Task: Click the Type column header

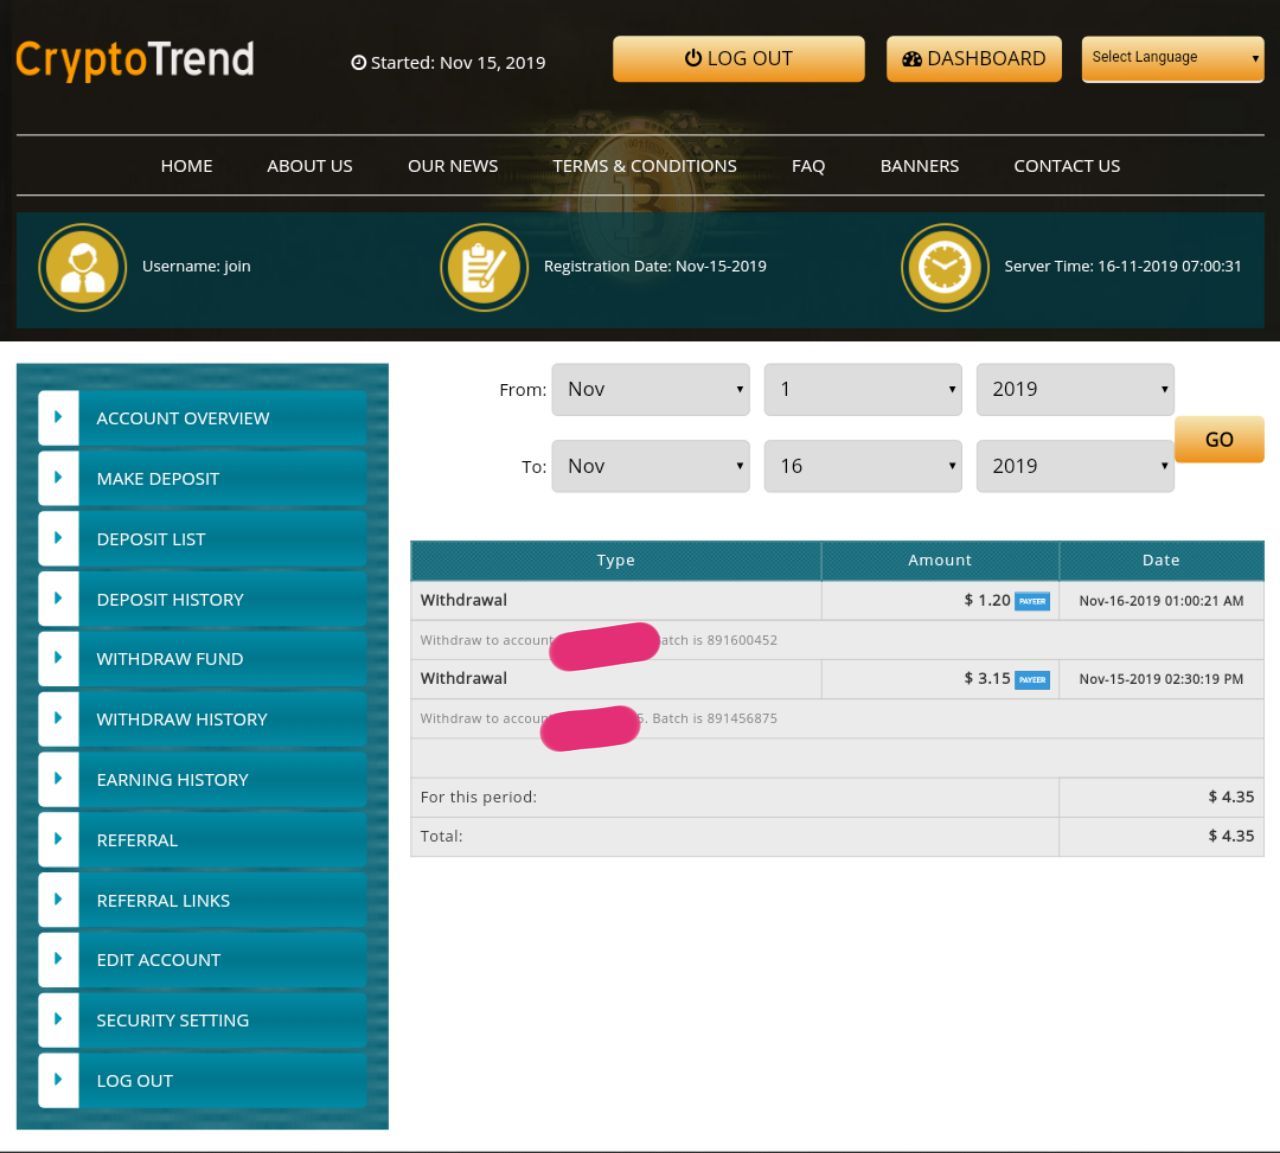Action: (616, 561)
